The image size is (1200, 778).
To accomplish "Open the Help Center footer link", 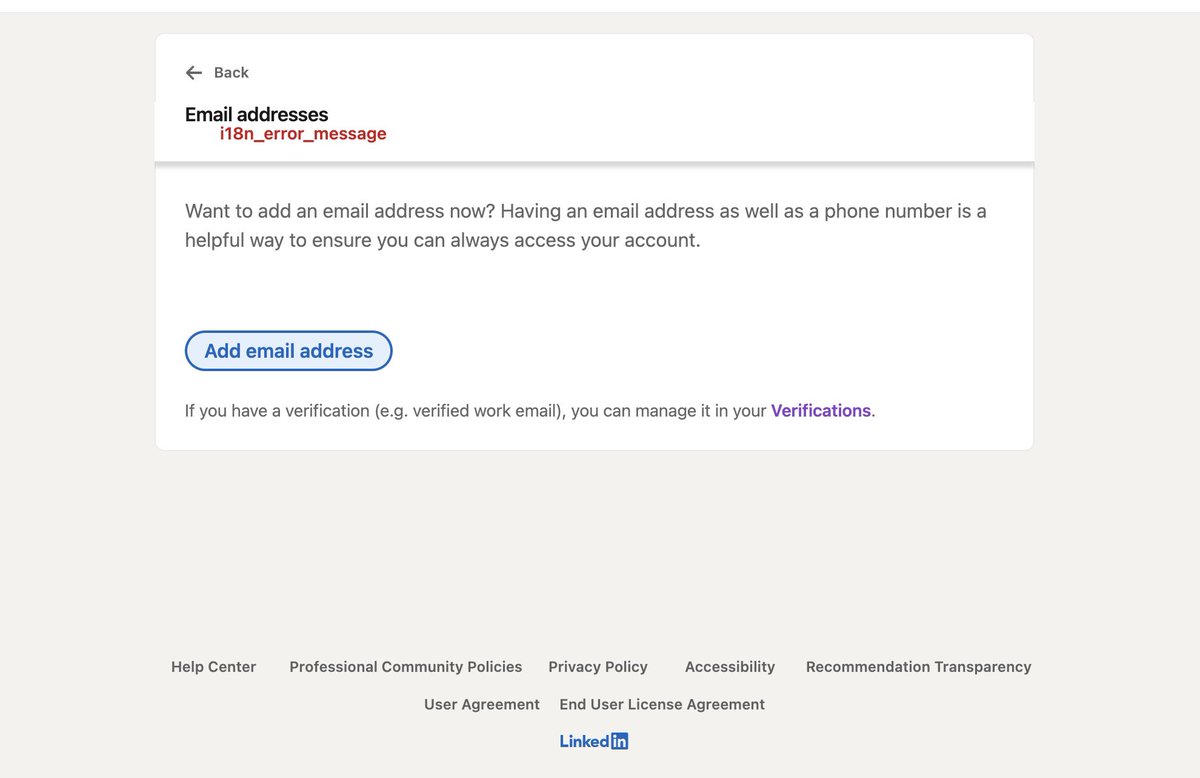I will point(214,667).
